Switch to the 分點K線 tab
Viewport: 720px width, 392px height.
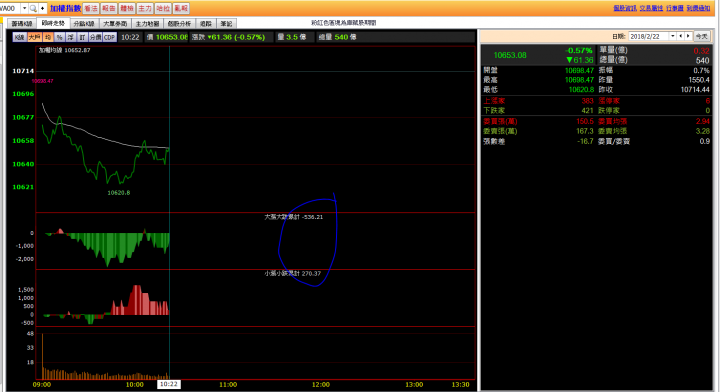click(x=84, y=23)
